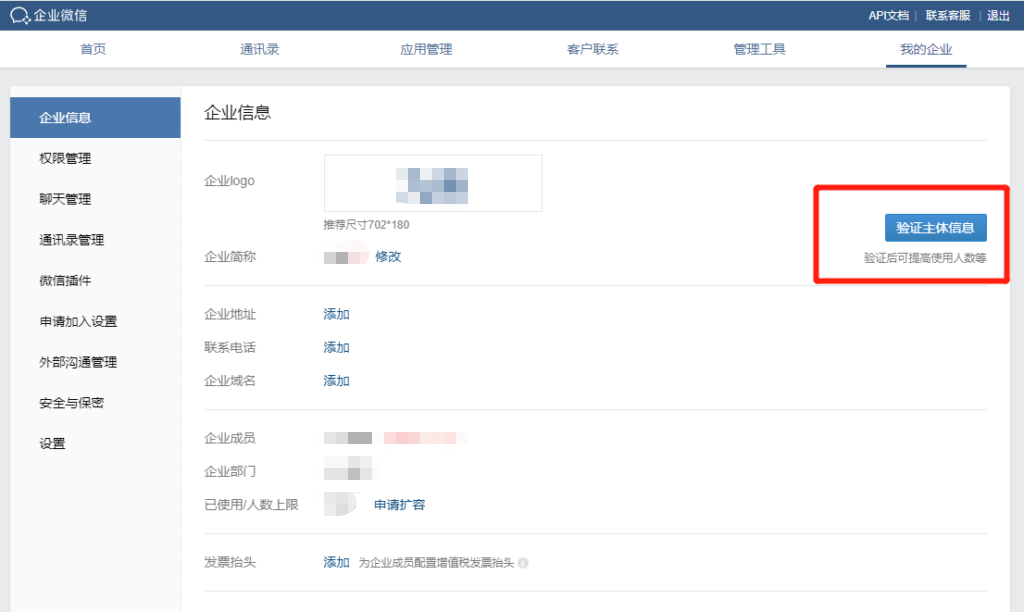Click 申请扩容 link

point(399,505)
